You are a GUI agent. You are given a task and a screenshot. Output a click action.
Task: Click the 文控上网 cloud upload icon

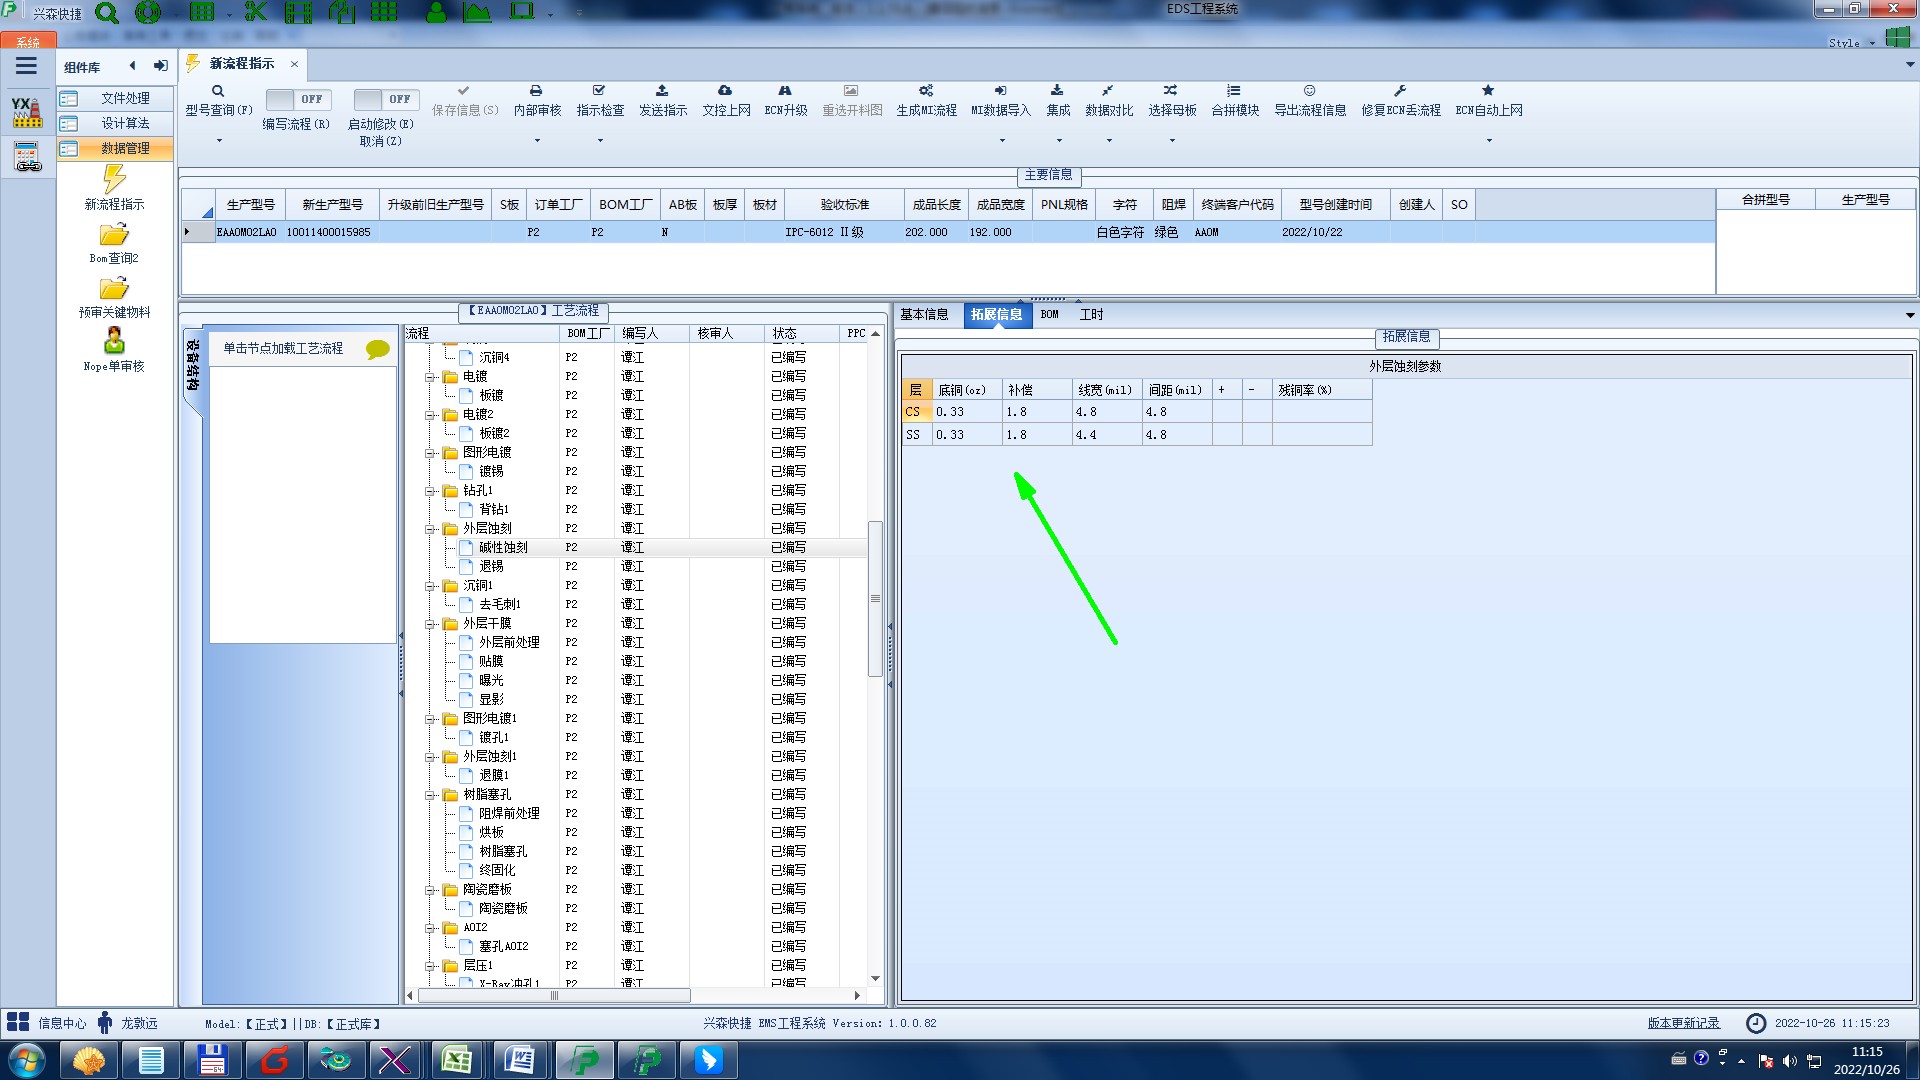tap(725, 91)
